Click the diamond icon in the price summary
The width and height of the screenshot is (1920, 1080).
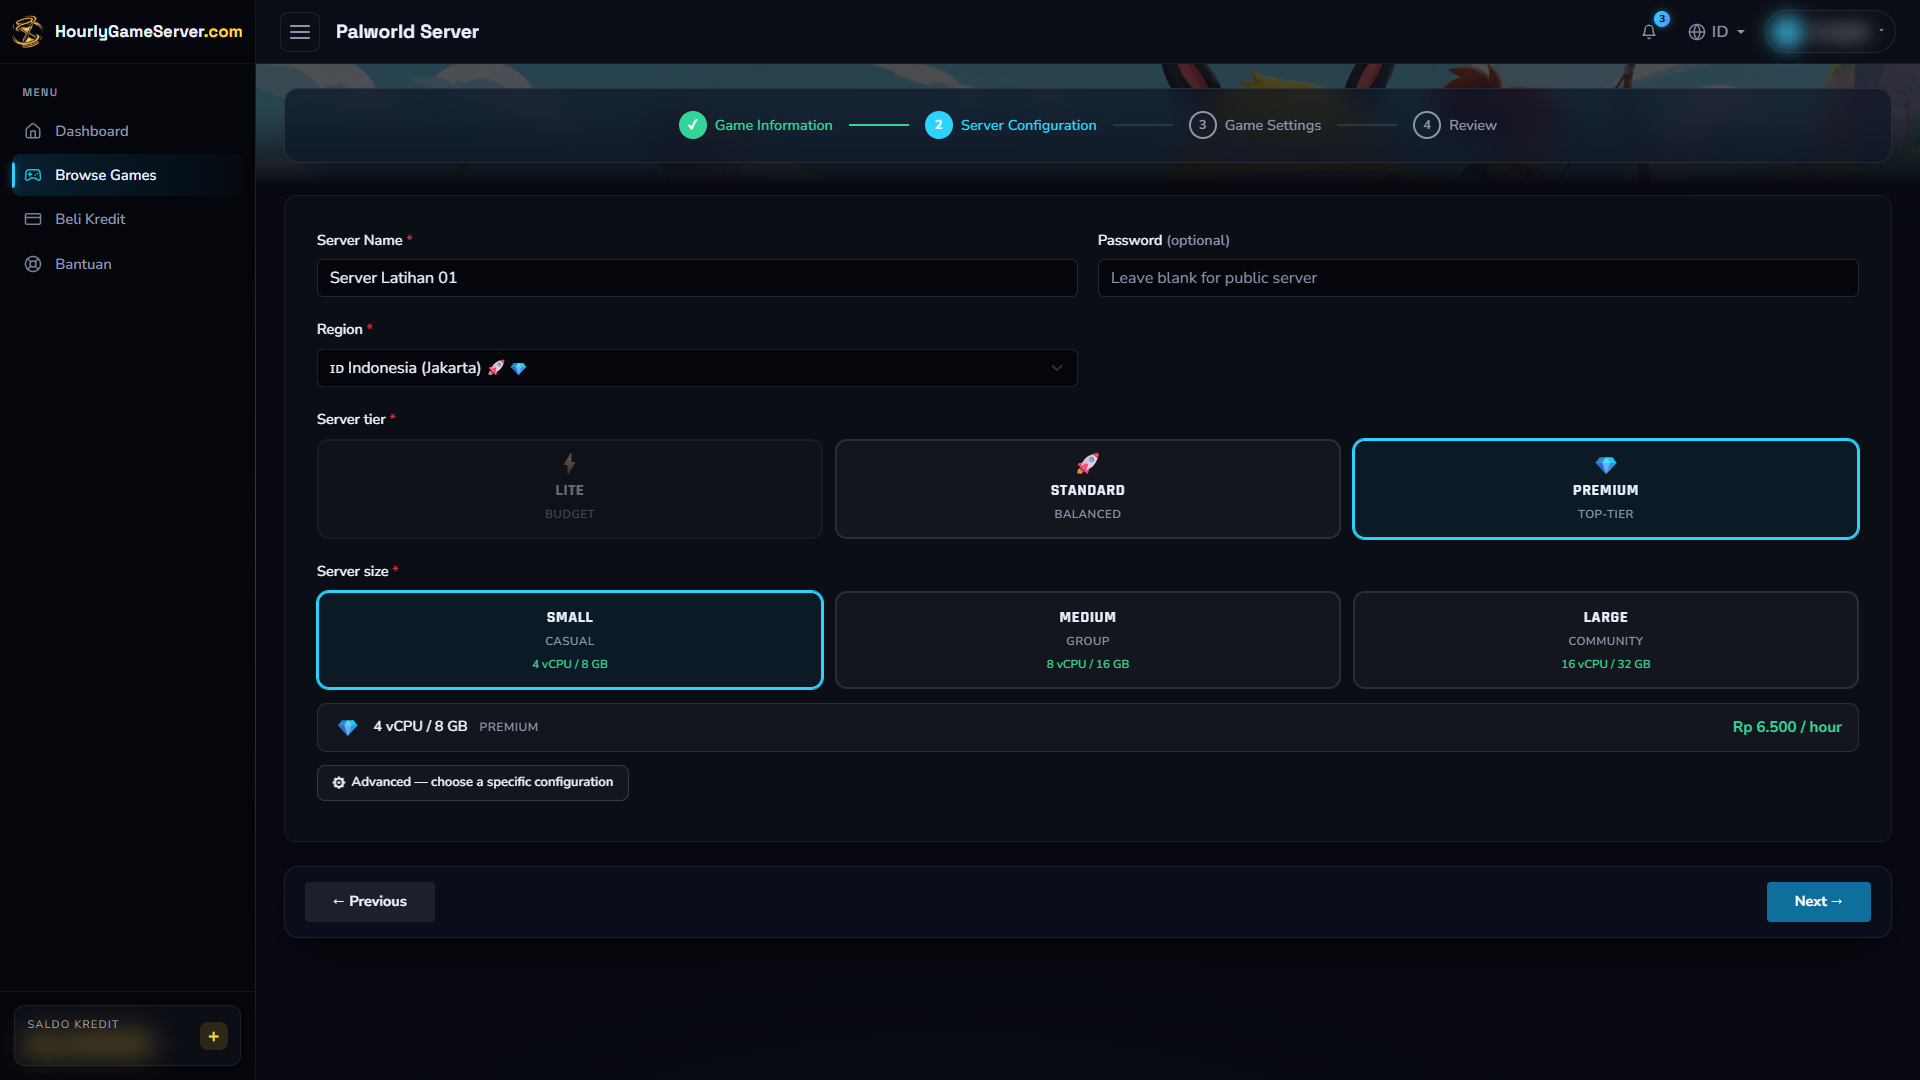(347, 727)
